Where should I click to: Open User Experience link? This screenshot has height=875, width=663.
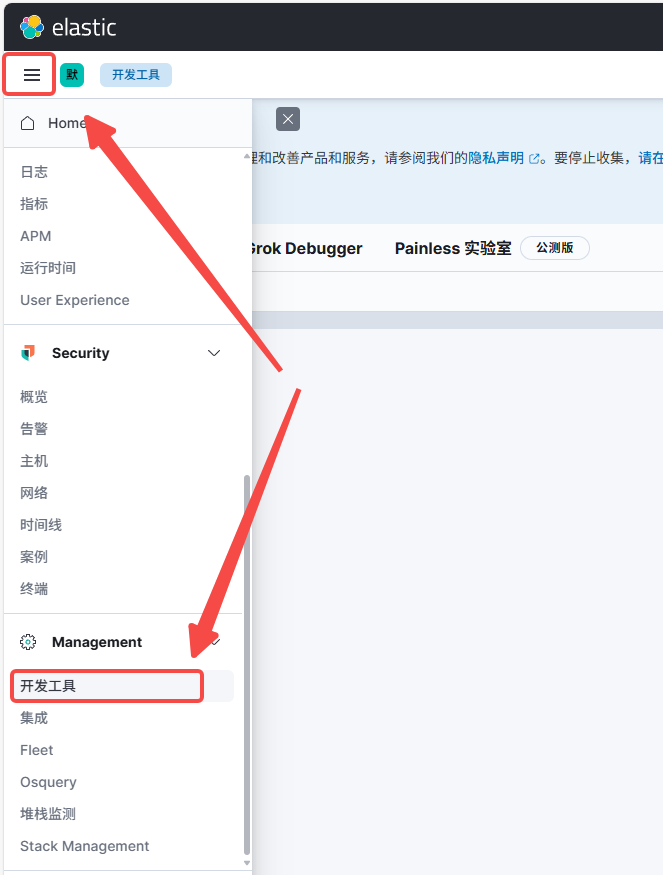tap(75, 300)
